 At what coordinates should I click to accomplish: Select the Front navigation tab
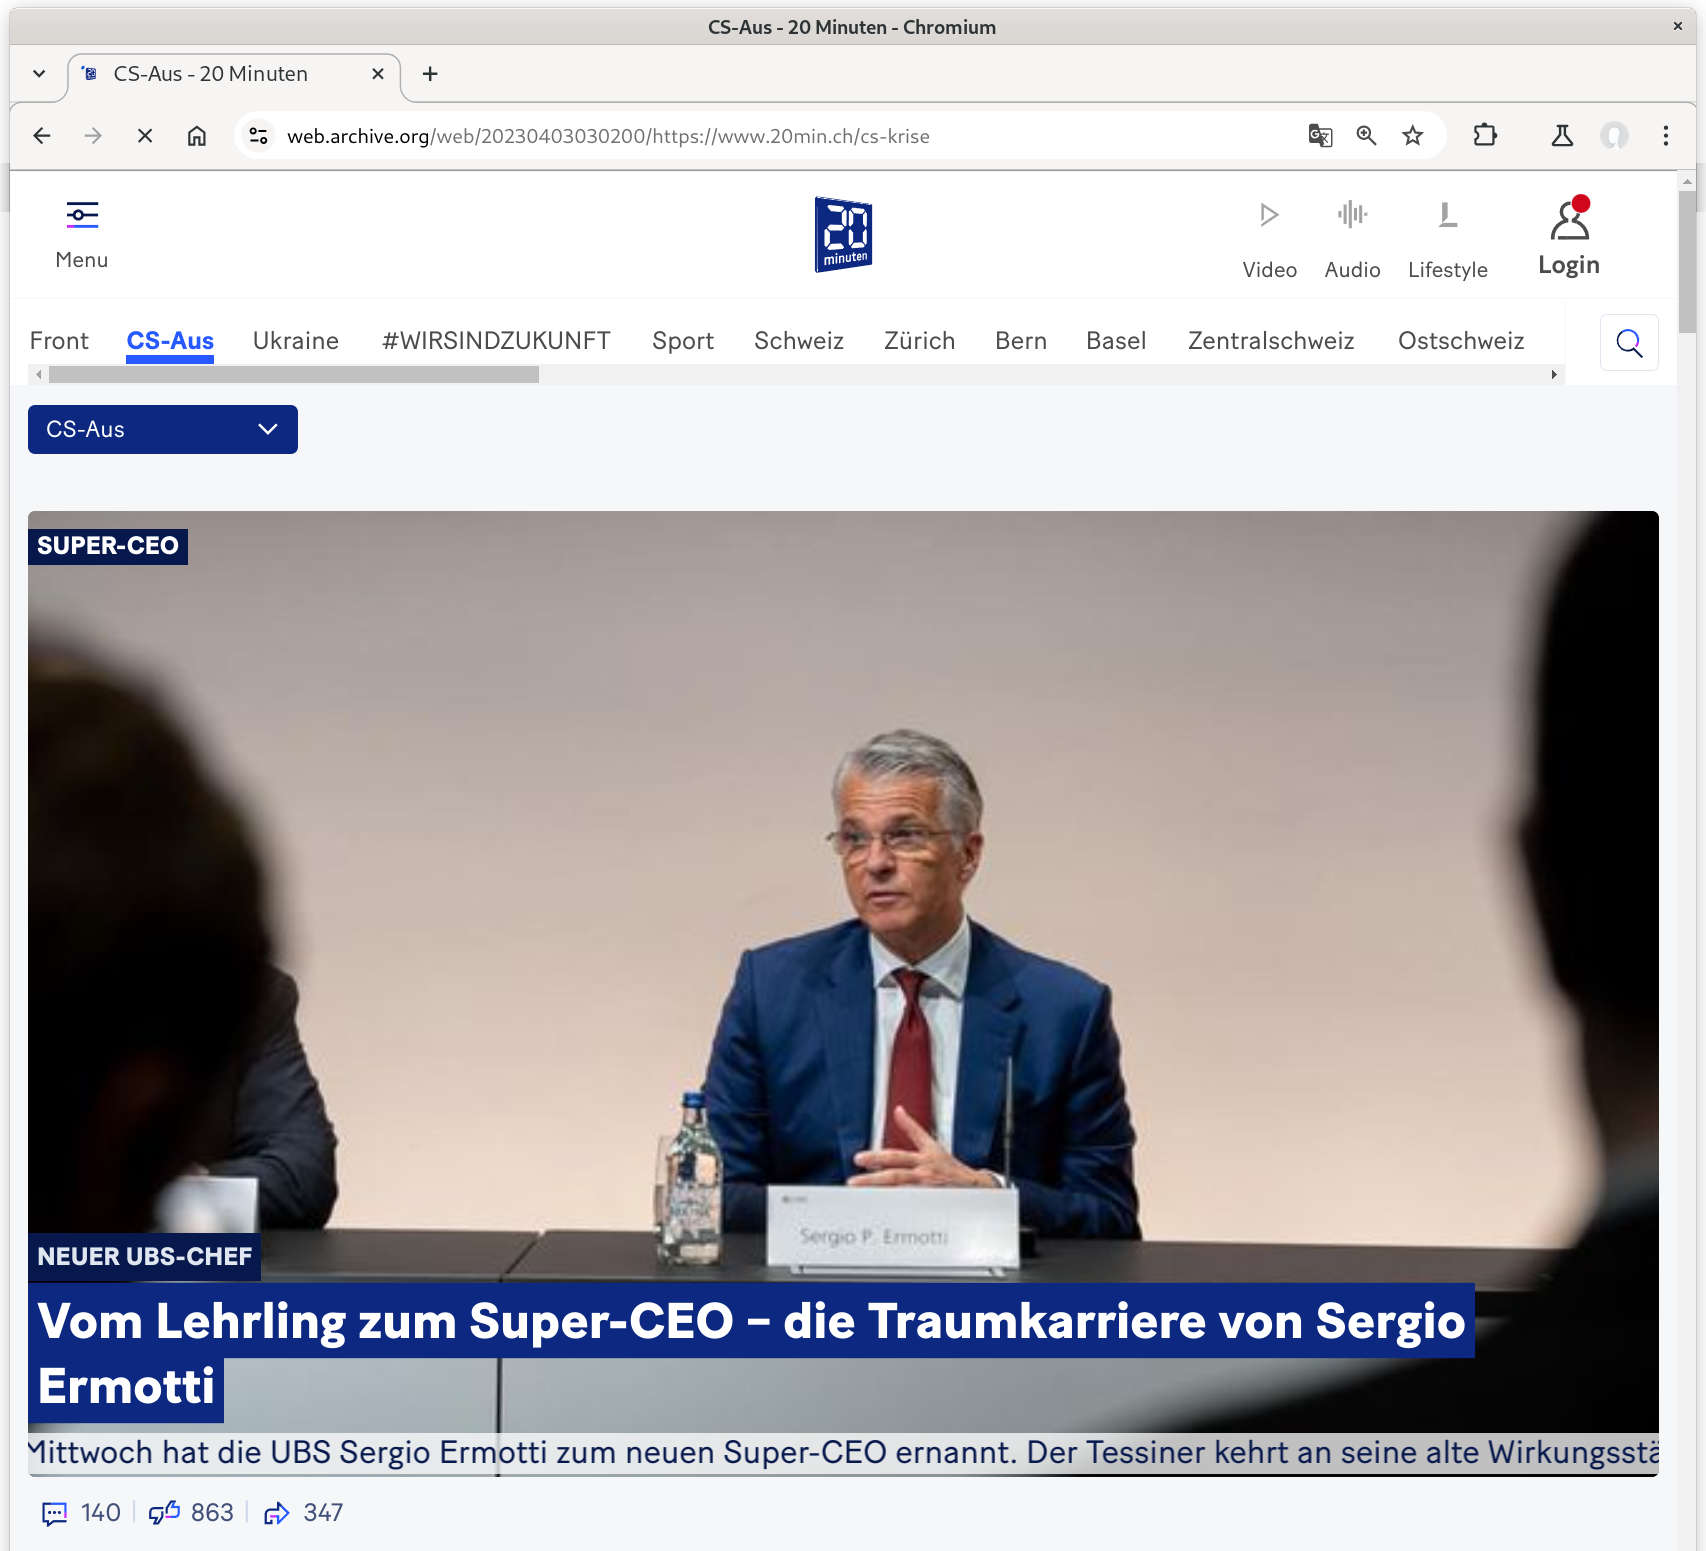click(x=59, y=341)
